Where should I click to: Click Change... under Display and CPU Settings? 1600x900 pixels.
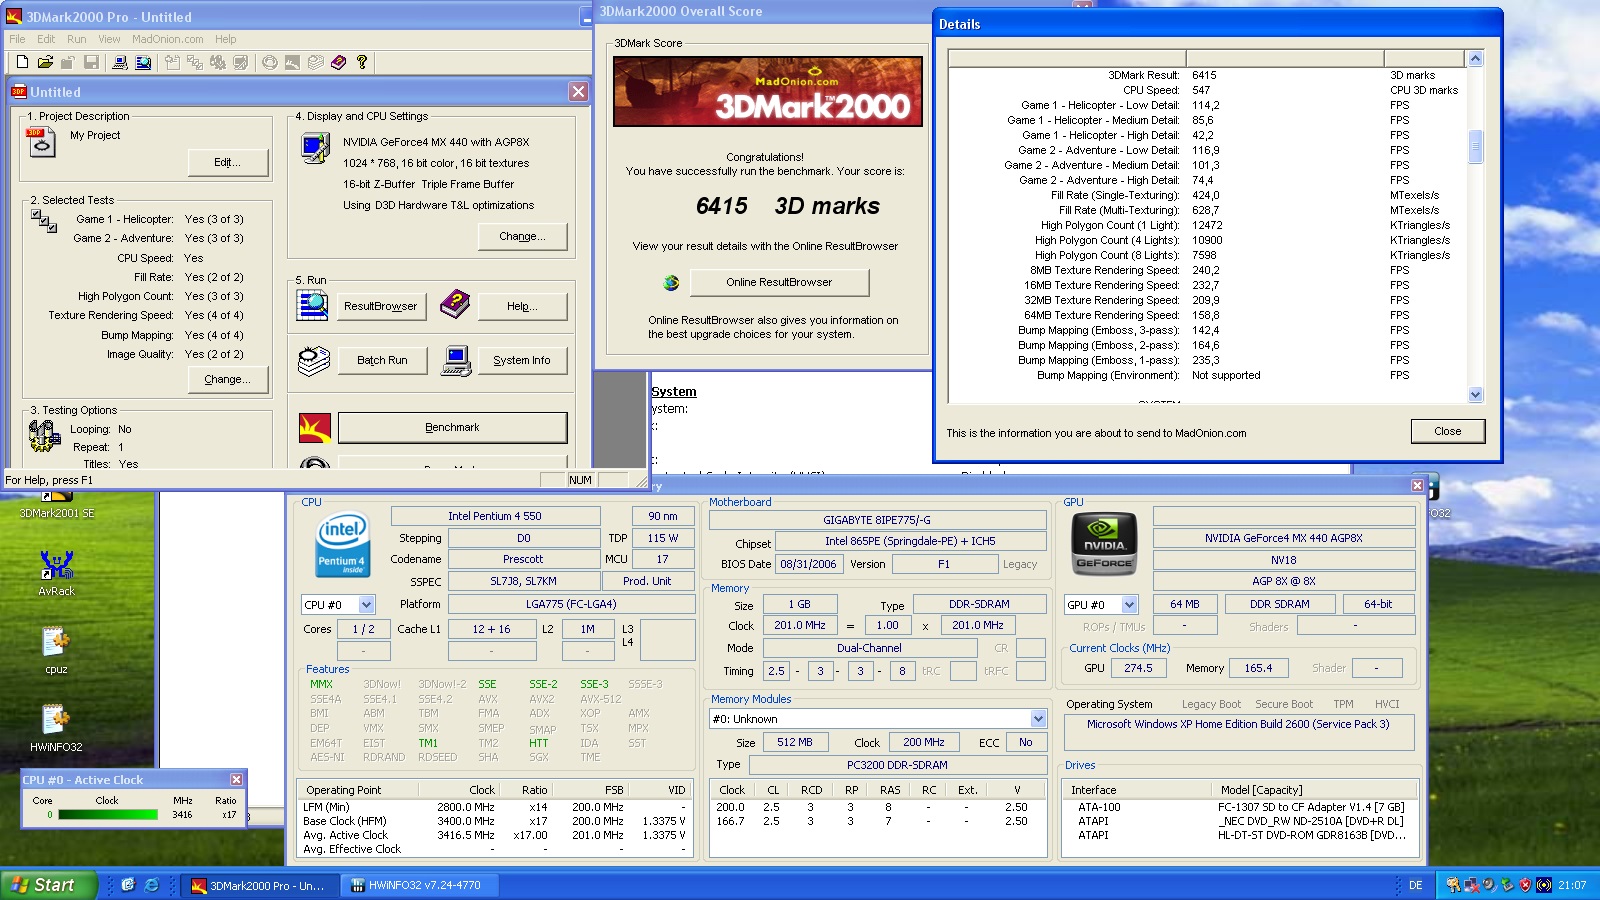[x=522, y=236]
